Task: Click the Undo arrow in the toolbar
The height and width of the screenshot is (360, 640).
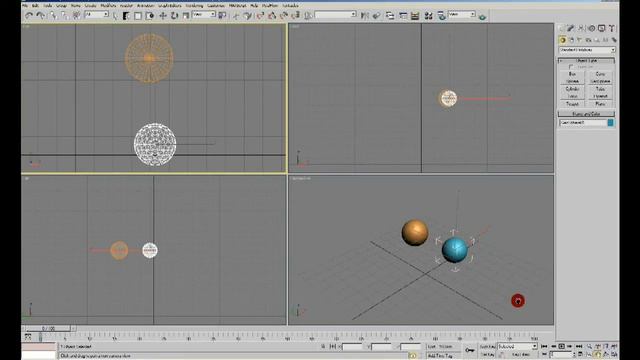Action: (x=29, y=16)
